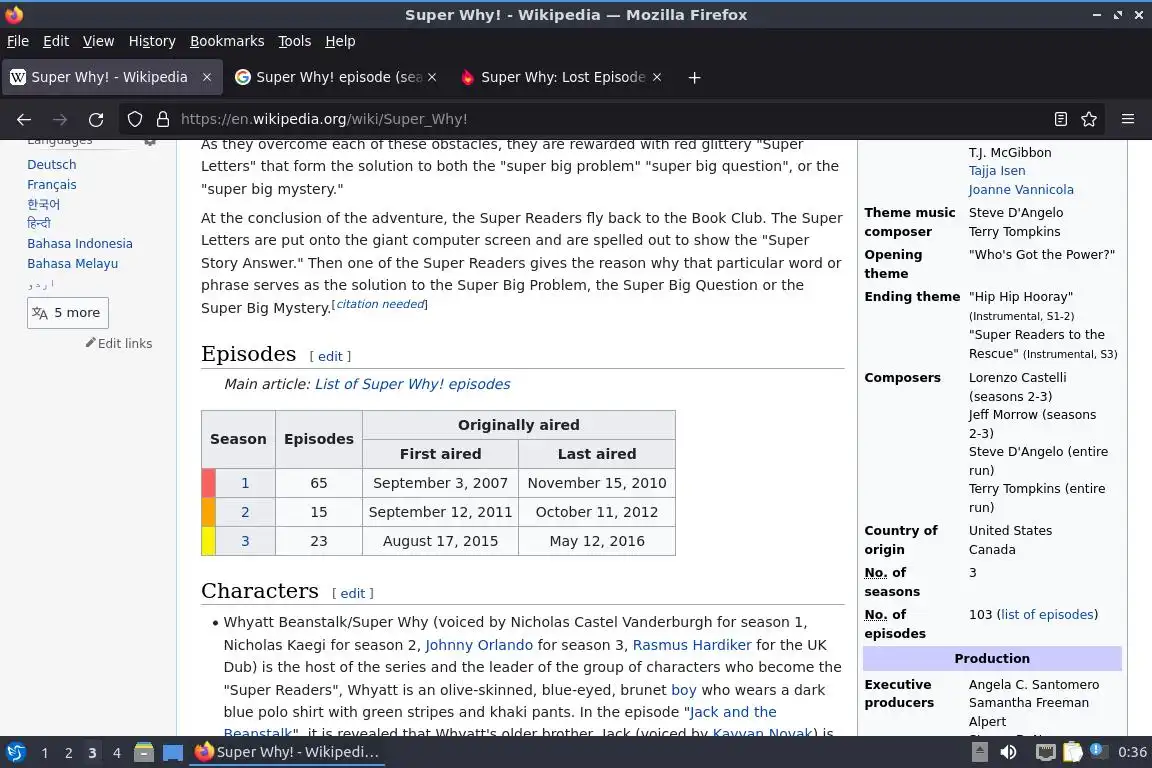Click edit link next to Episodes heading

point(330,356)
